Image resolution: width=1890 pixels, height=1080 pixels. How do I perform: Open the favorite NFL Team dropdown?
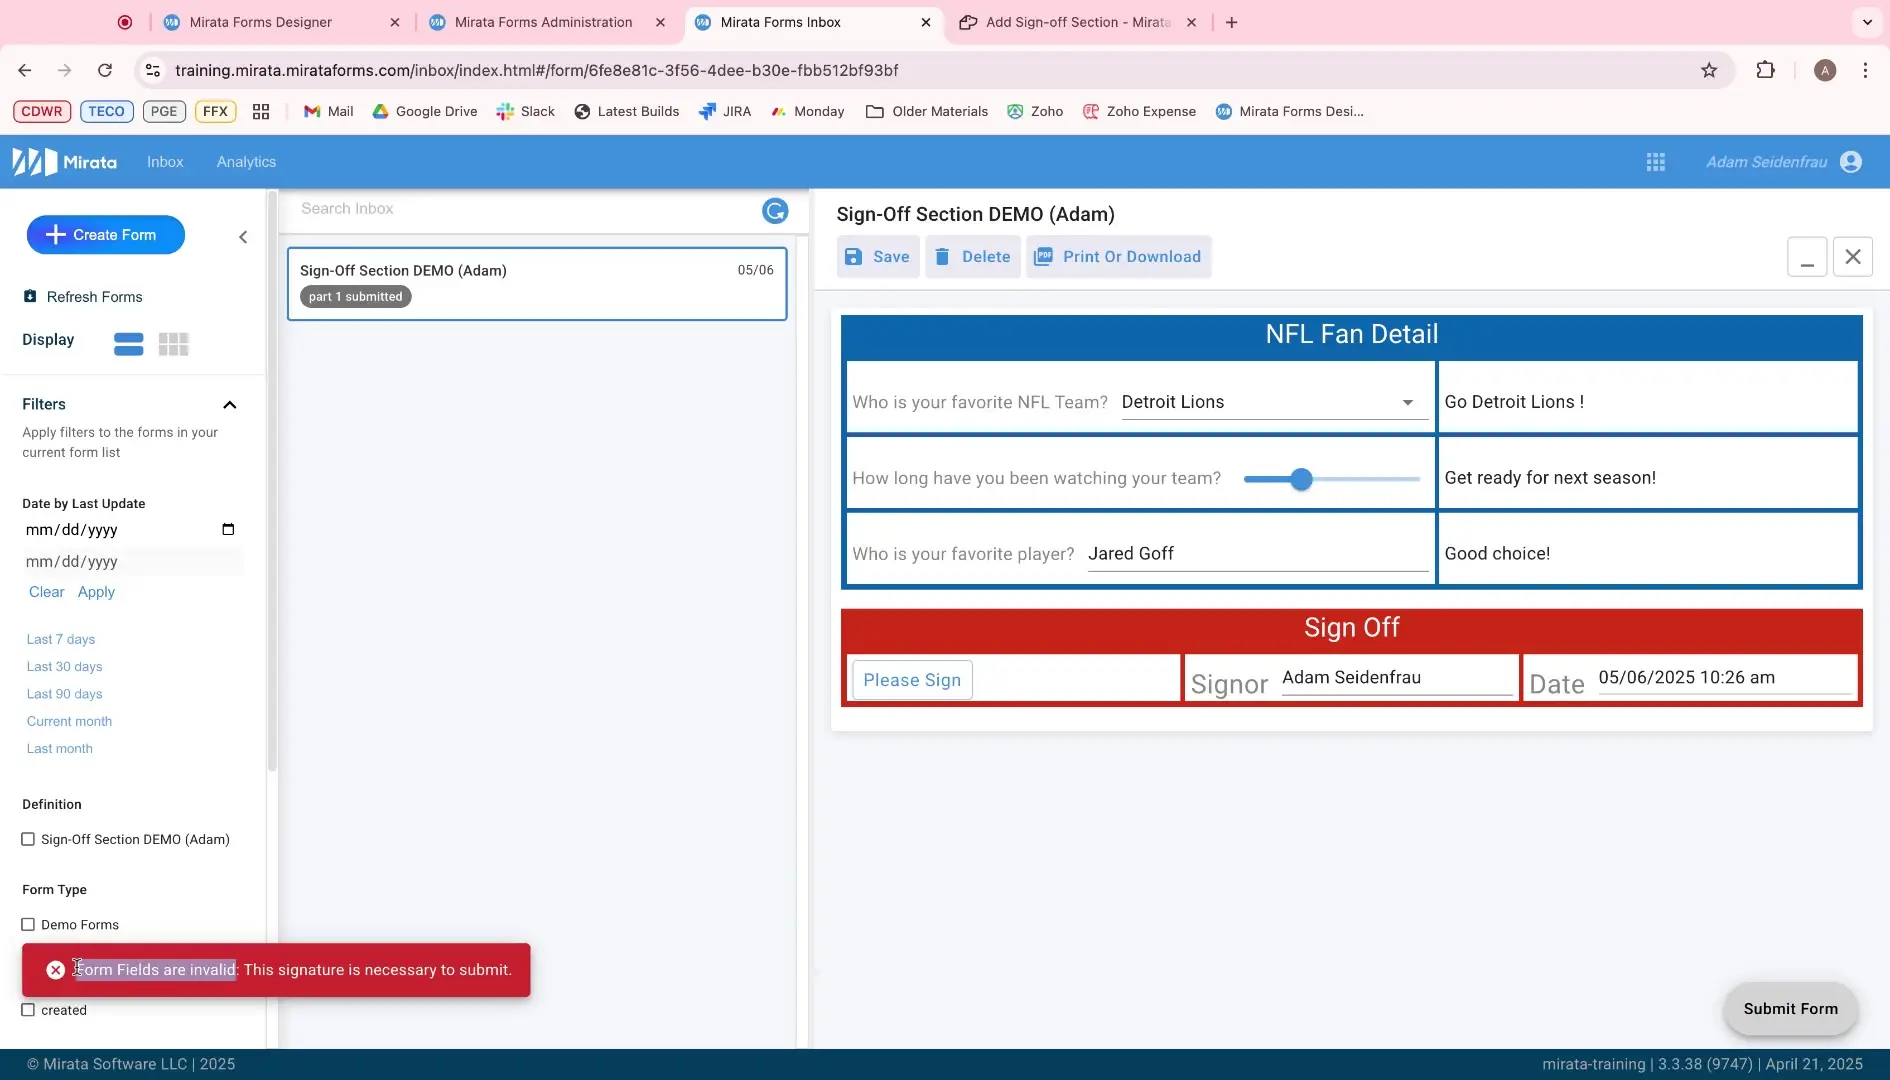(x=1406, y=402)
